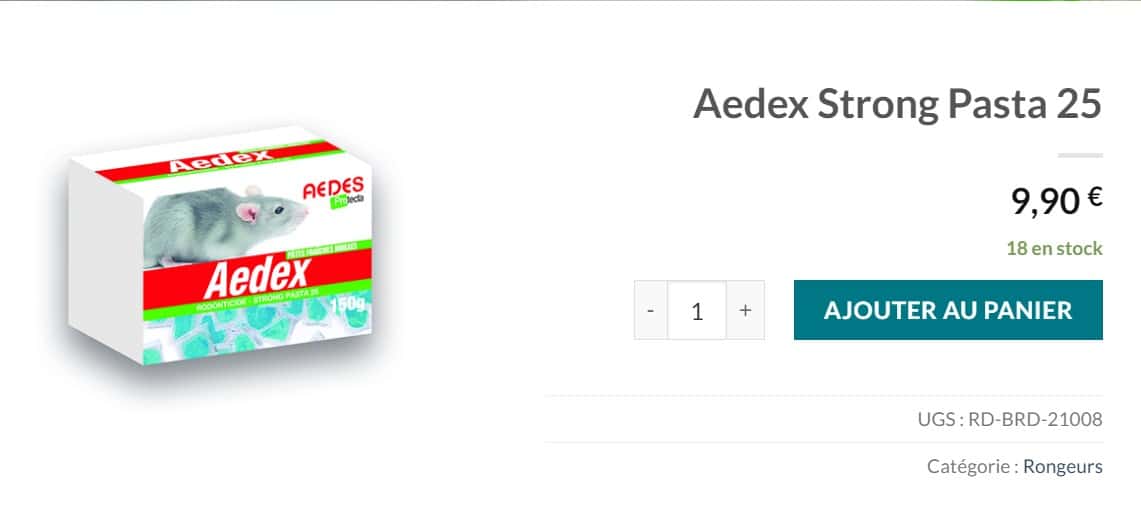This screenshot has width=1141, height=505.
Task: Increase quantity with the plus button
Action: (x=745, y=310)
